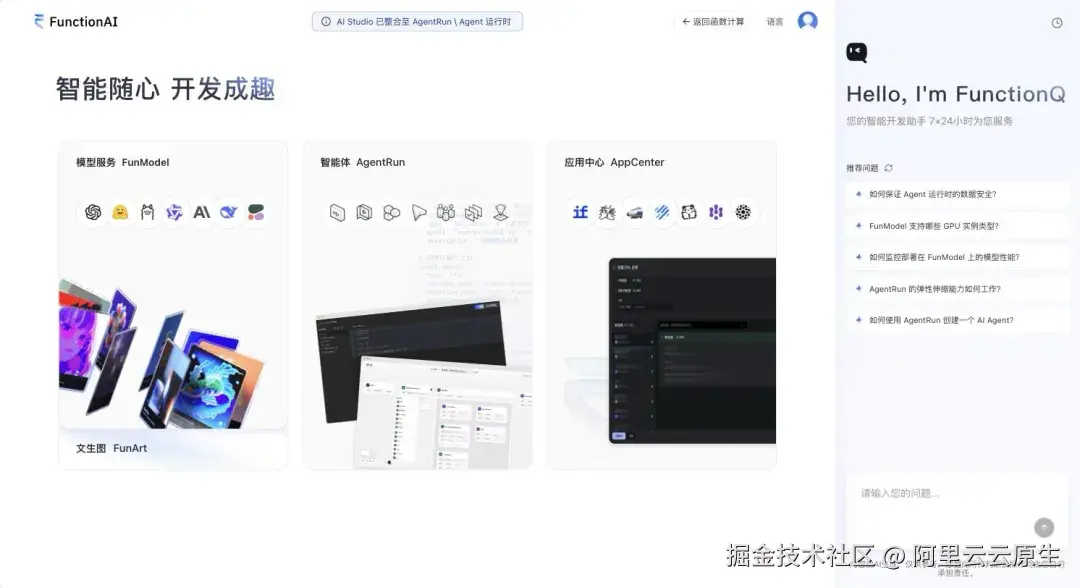Click the Hugging Face emoji icon
The height and width of the screenshot is (588, 1080).
(x=121, y=212)
